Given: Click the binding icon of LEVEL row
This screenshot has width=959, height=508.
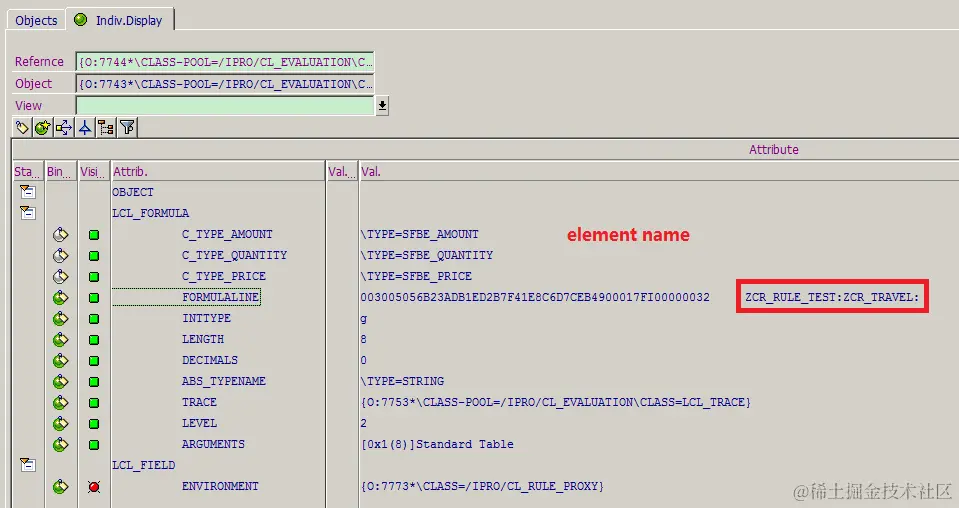Looking at the screenshot, I should point(60,423).
